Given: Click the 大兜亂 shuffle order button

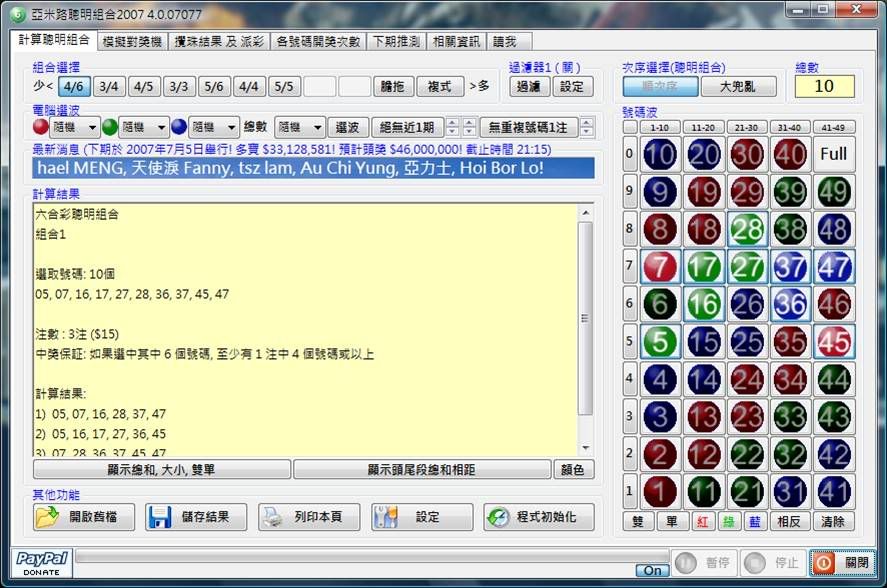Looking at the screenshot, I should [x=738, y=86].
